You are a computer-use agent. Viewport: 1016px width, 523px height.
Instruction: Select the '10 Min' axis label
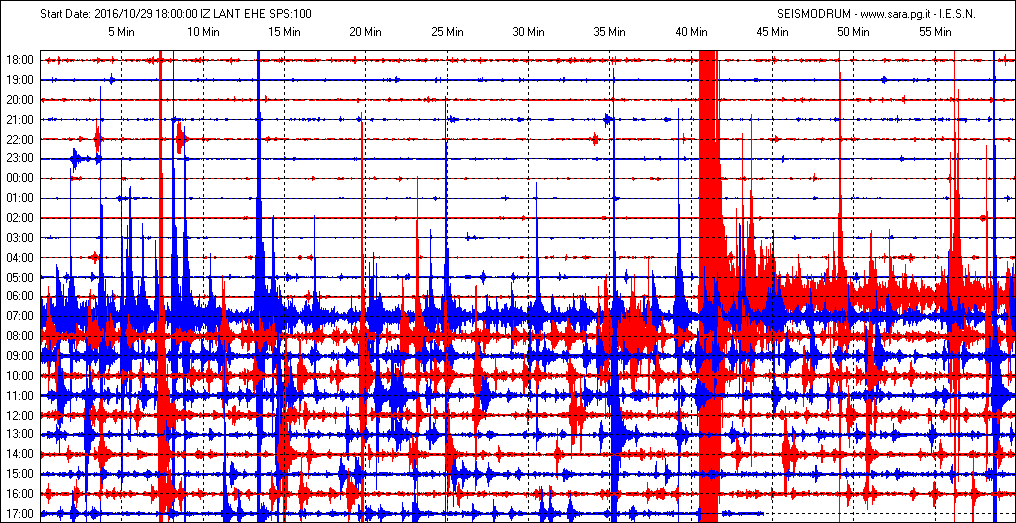click(202, 31)
